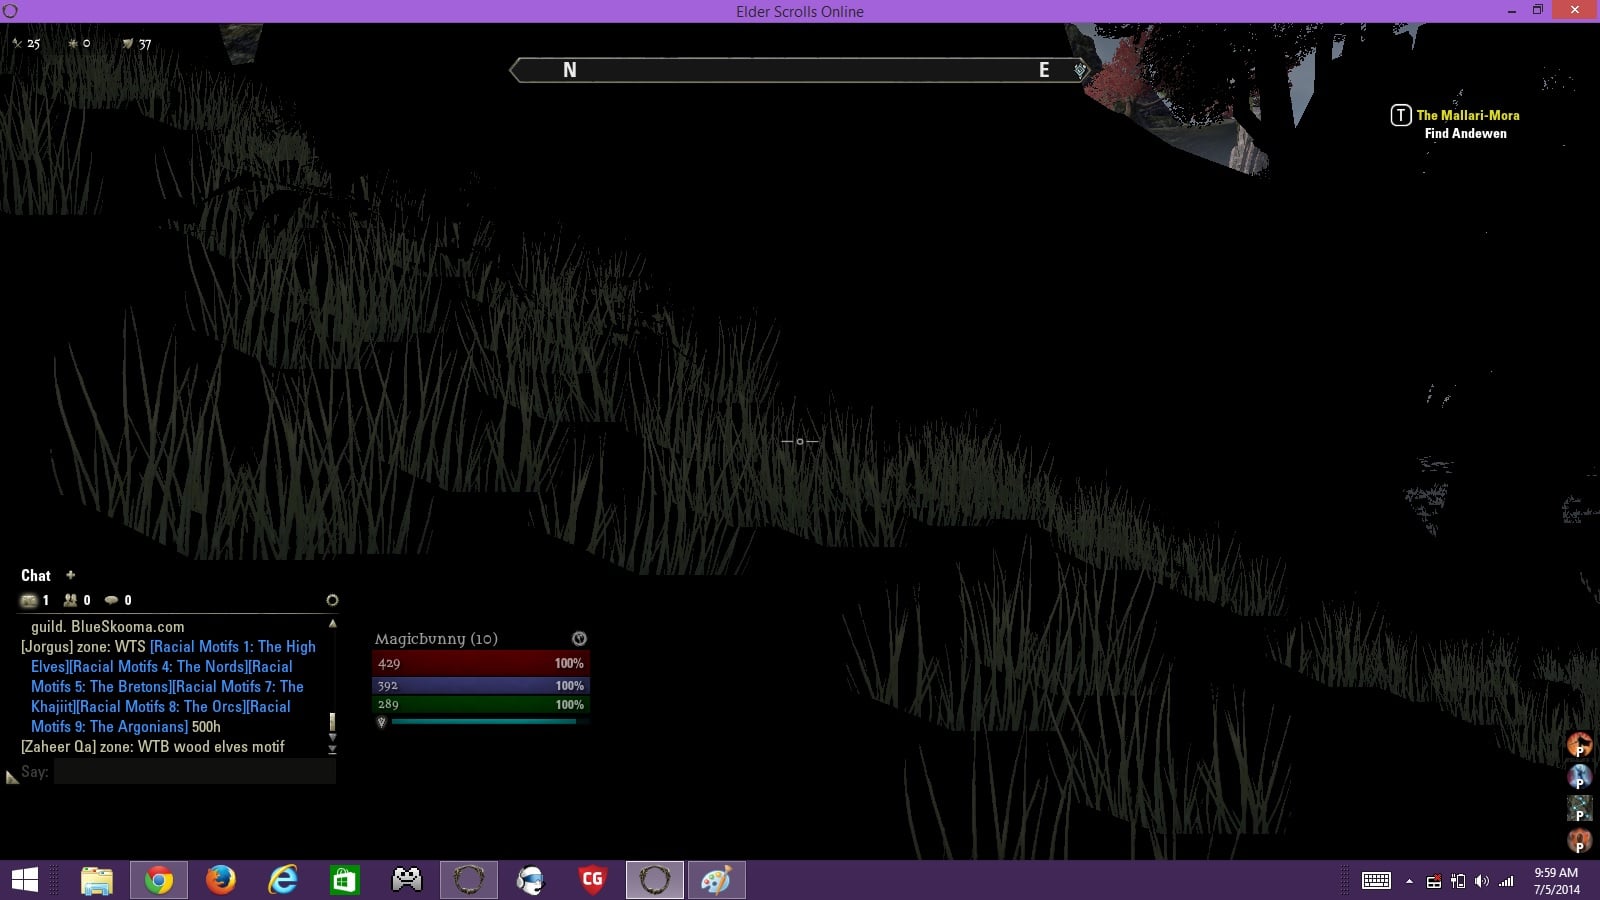Open the red CG shield app
This screenshot has width=1600, height=900.
pos(593,880)
